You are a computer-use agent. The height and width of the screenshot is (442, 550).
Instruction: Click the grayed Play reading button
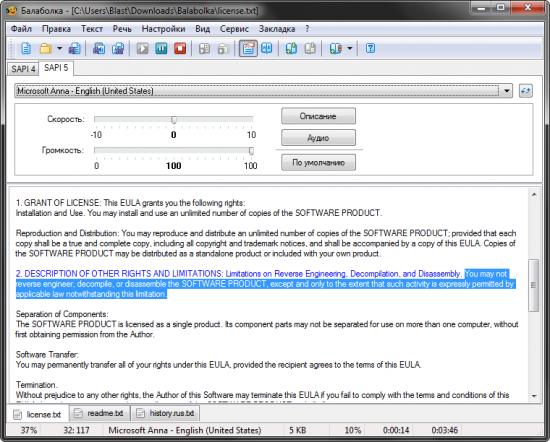142,48
